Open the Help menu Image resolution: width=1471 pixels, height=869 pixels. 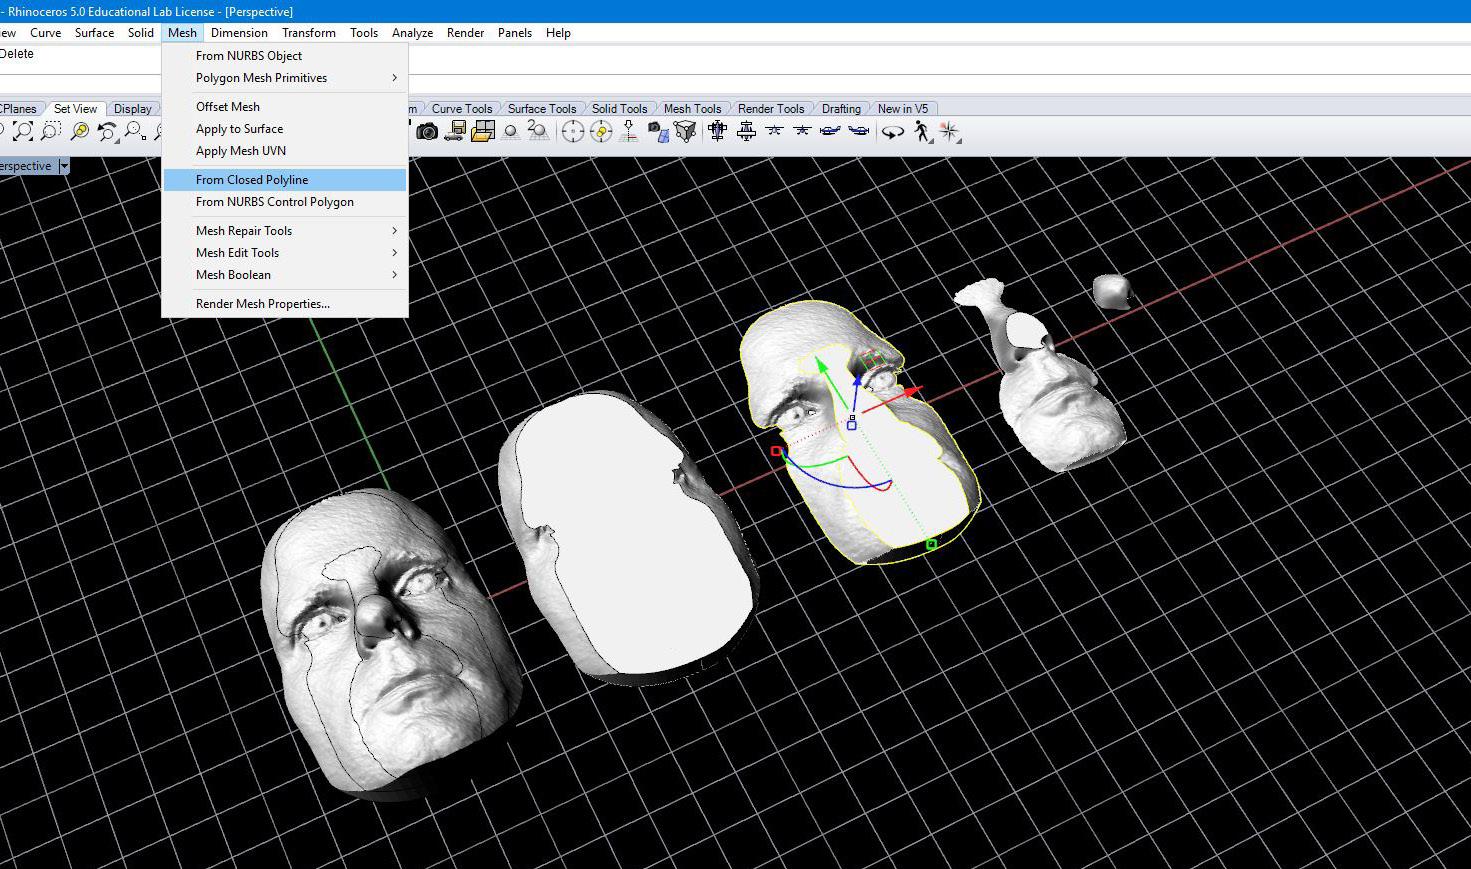coord(559,33)
